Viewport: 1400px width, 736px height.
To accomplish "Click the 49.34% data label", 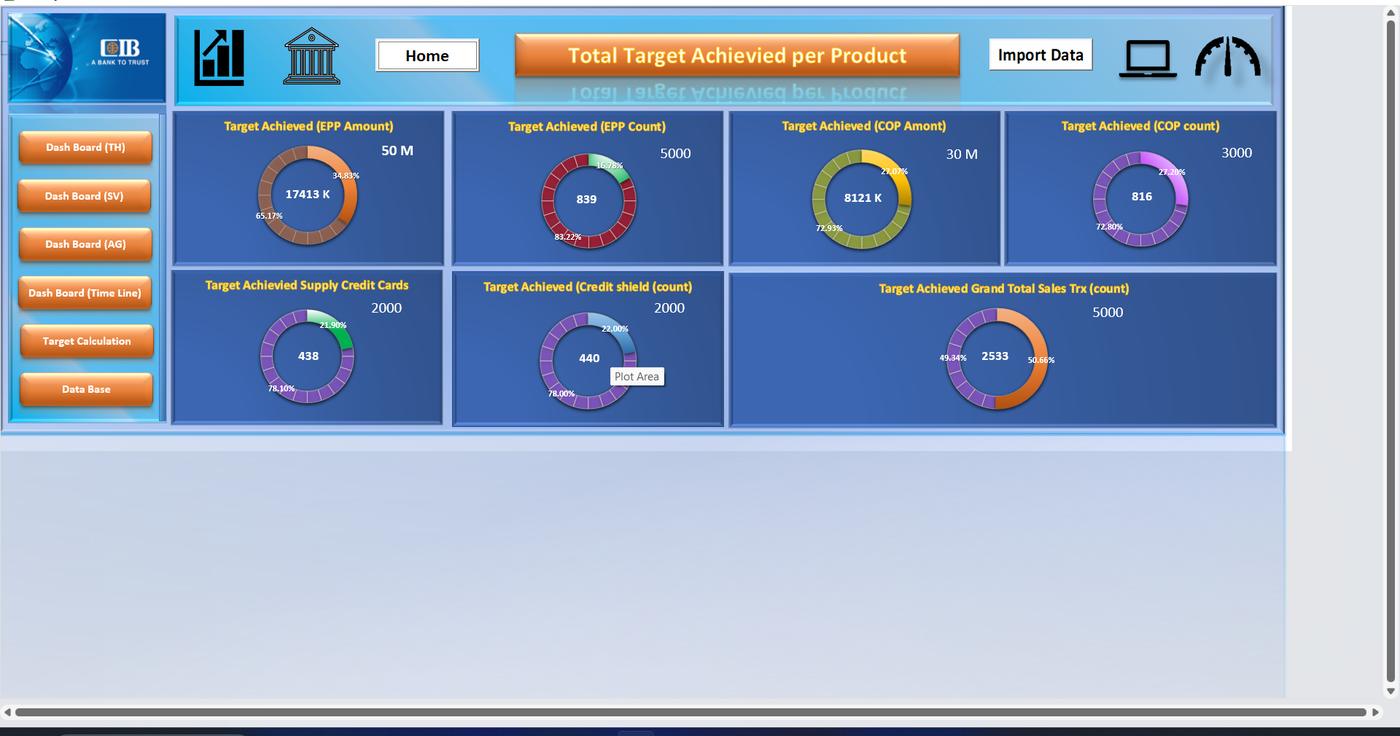I will tap(953, 358).
